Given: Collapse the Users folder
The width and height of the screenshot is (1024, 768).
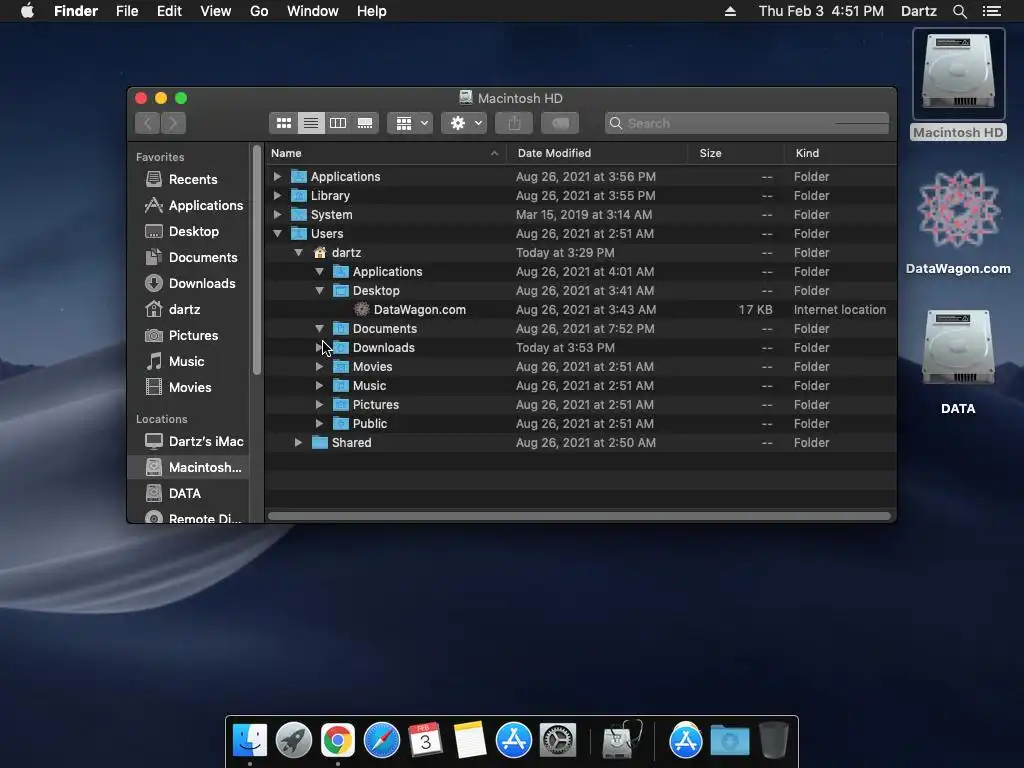Looking at the screenshot, I should 277,233.
